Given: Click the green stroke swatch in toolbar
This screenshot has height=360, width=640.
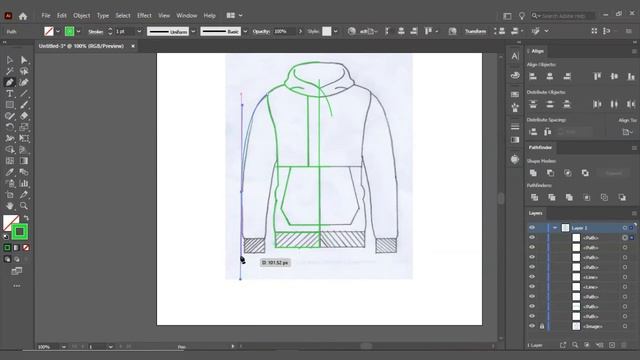Looking at the screenshot, I should point(19,232).
